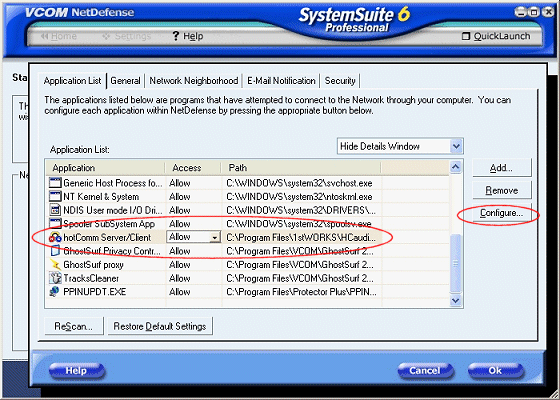
Task: Click the NT Kernel & System row icon
Action: (55, 197)
